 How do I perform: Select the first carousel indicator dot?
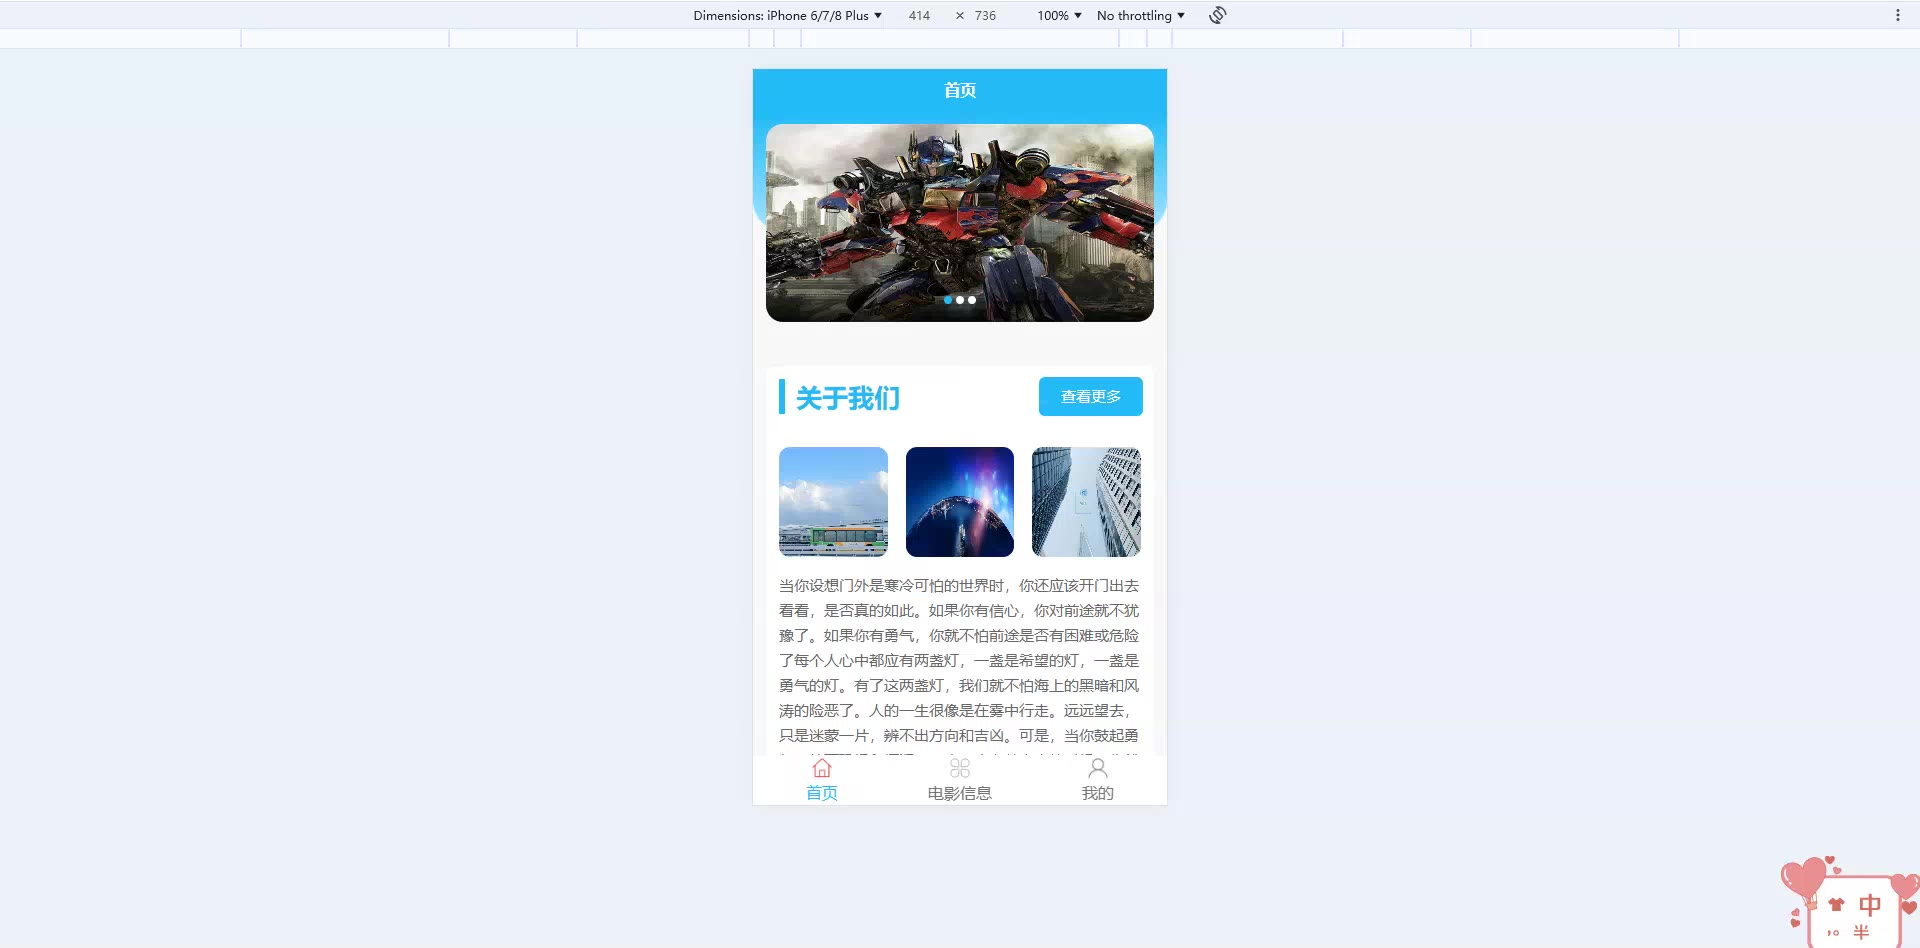click(x=948, y=300)
